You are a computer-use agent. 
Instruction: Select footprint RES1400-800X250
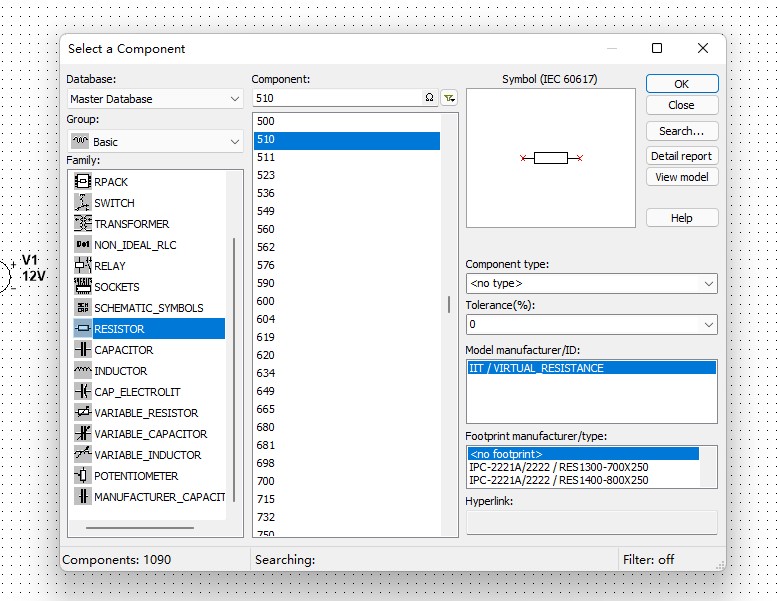(x=583, y=480)
